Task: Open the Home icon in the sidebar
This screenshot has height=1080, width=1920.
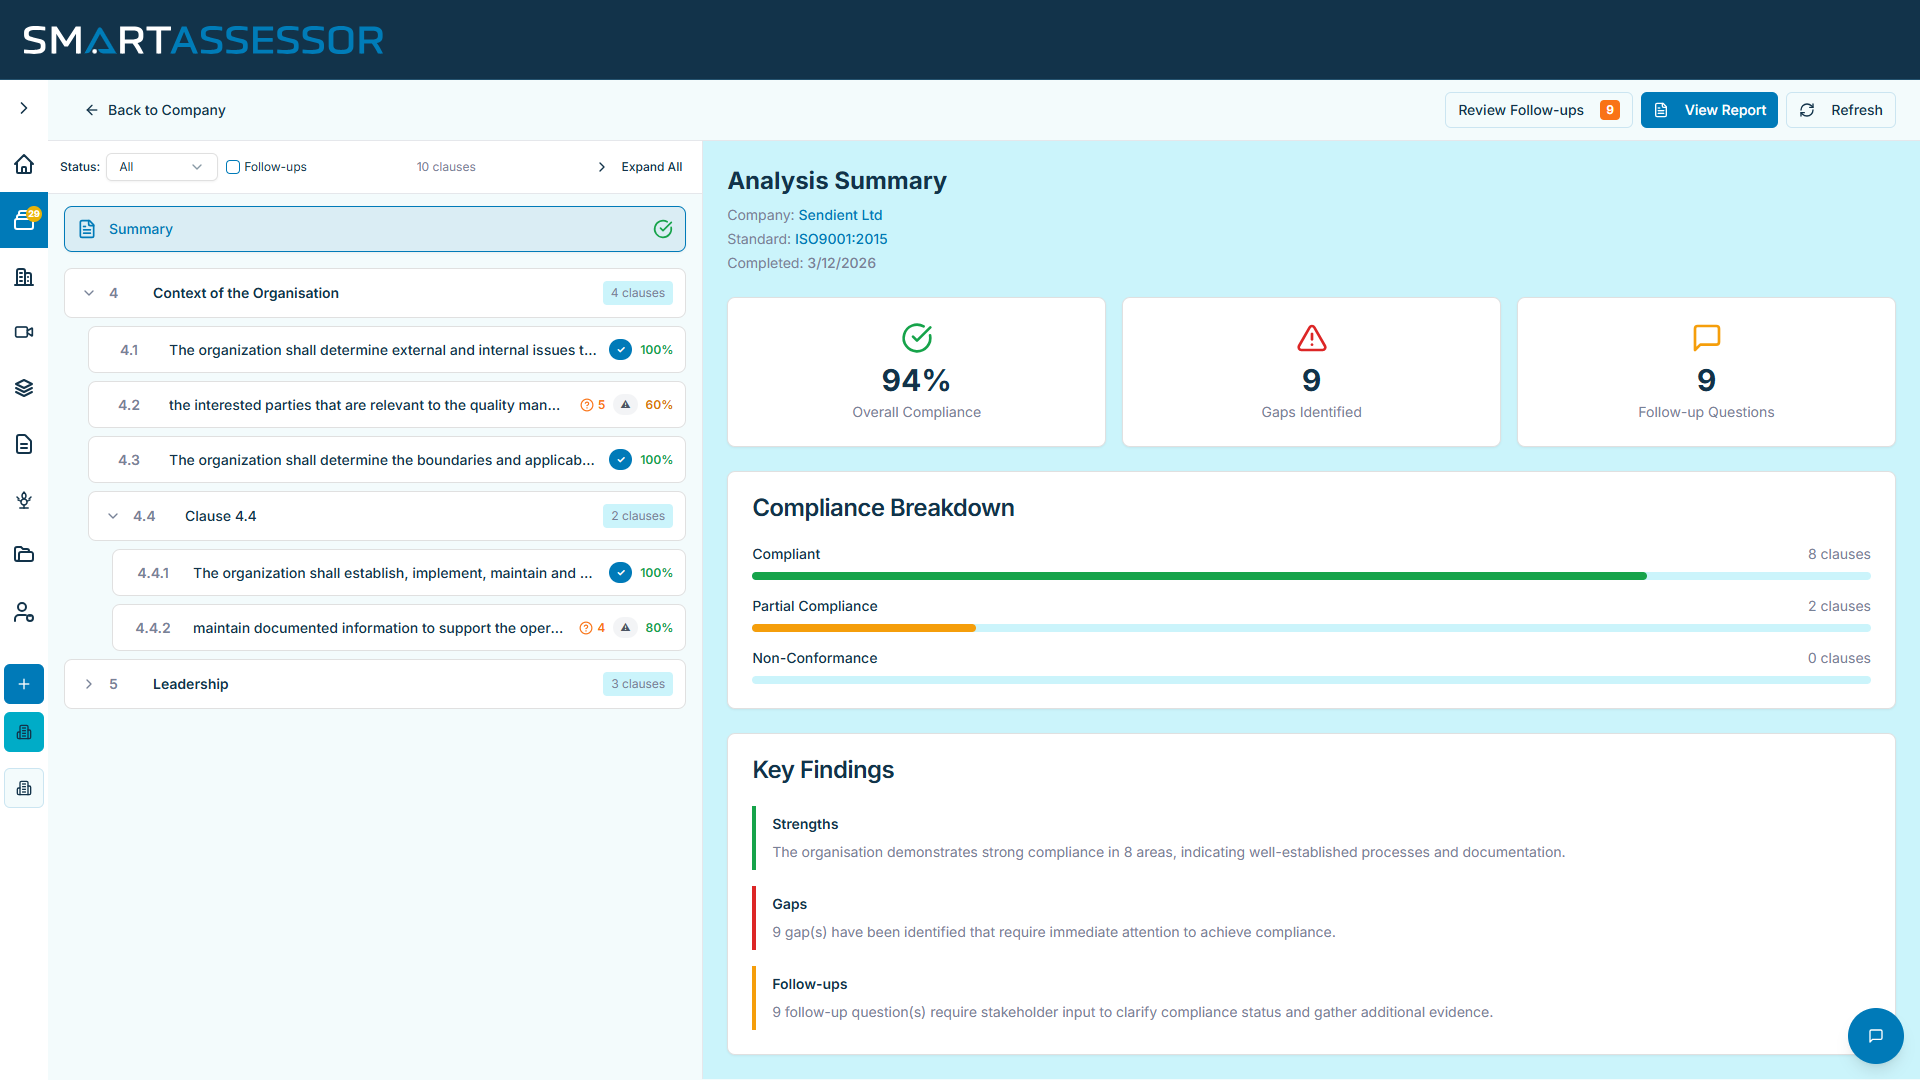Action: coord(24,164)
